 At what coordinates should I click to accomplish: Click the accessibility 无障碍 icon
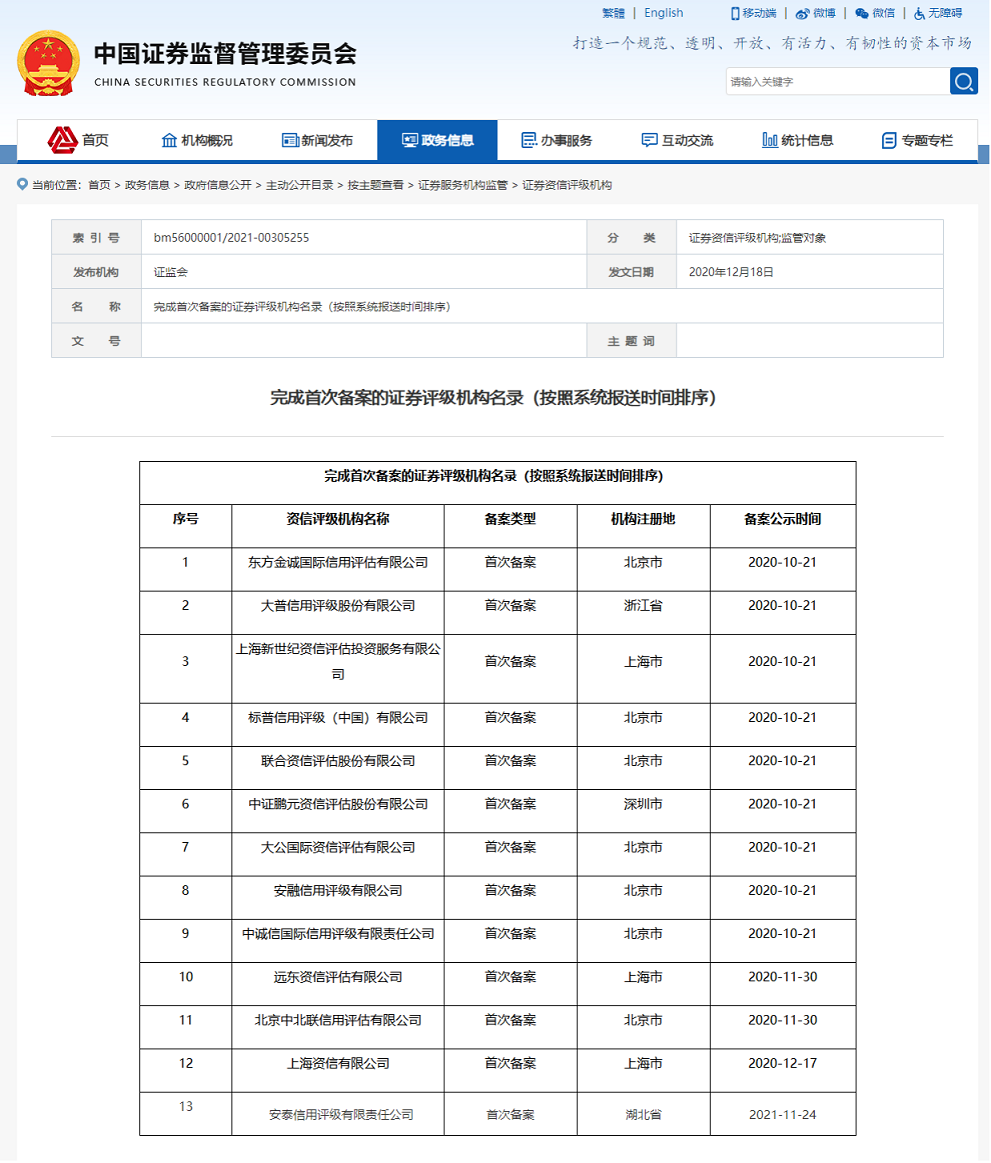920,13
